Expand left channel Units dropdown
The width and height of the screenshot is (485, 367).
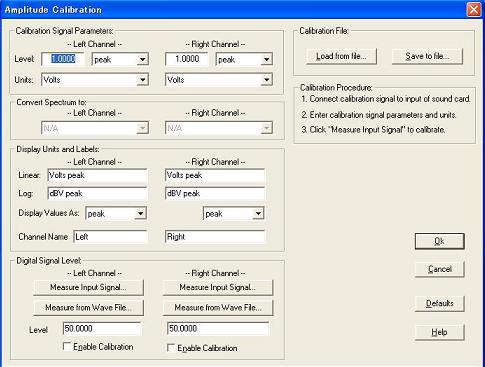click(x=95, y=80)
